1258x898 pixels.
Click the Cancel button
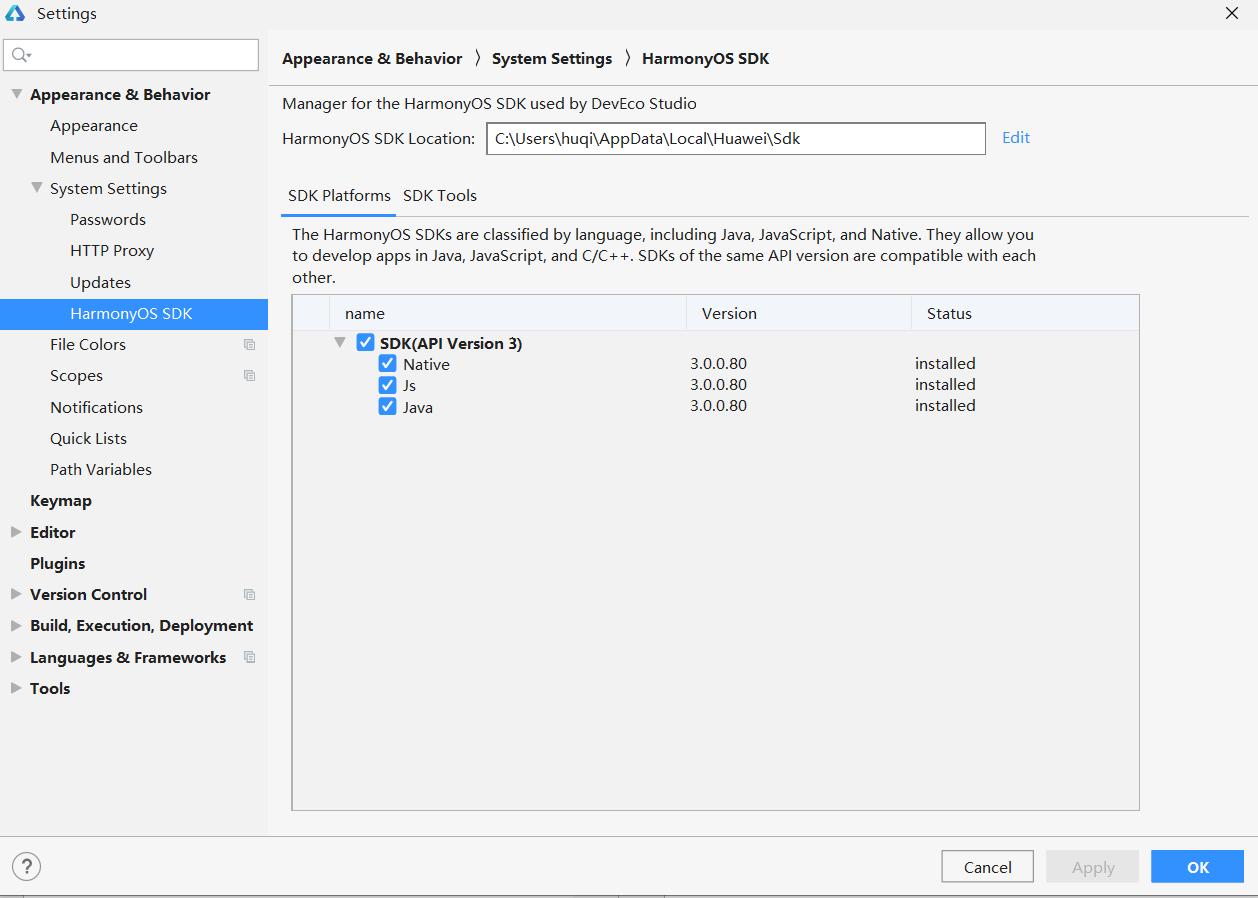pos(988,867)
